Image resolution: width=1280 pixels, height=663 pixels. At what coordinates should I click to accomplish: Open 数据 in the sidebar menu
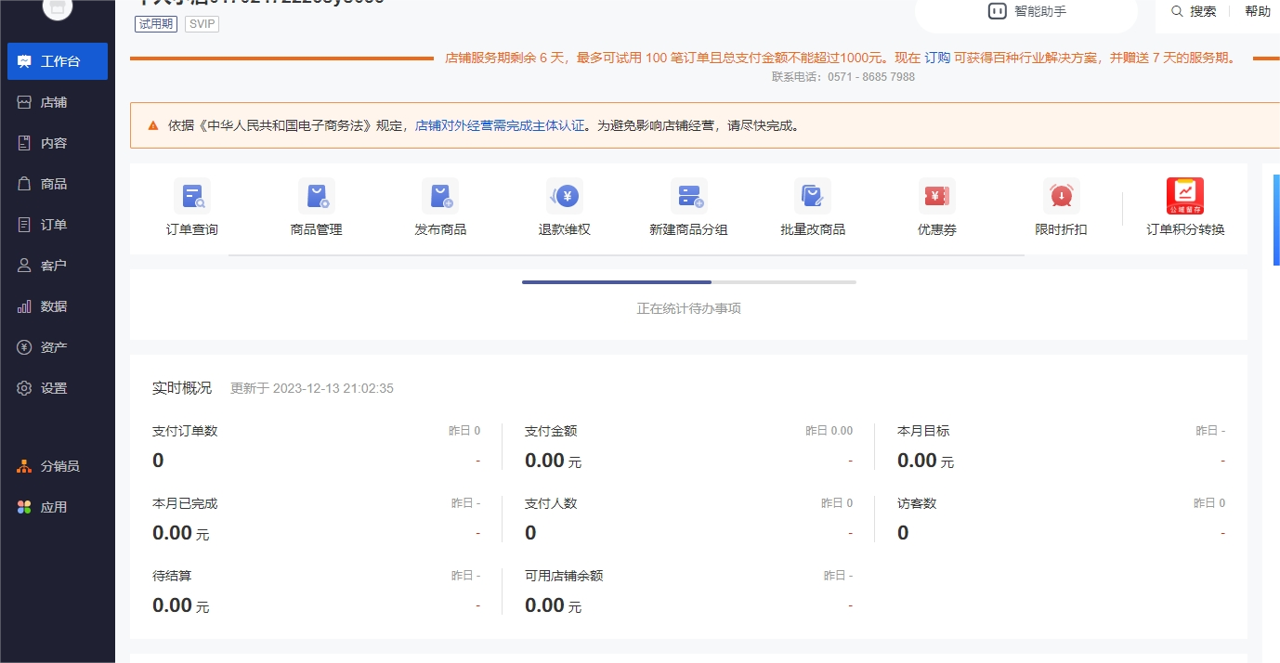coord(54,307)
